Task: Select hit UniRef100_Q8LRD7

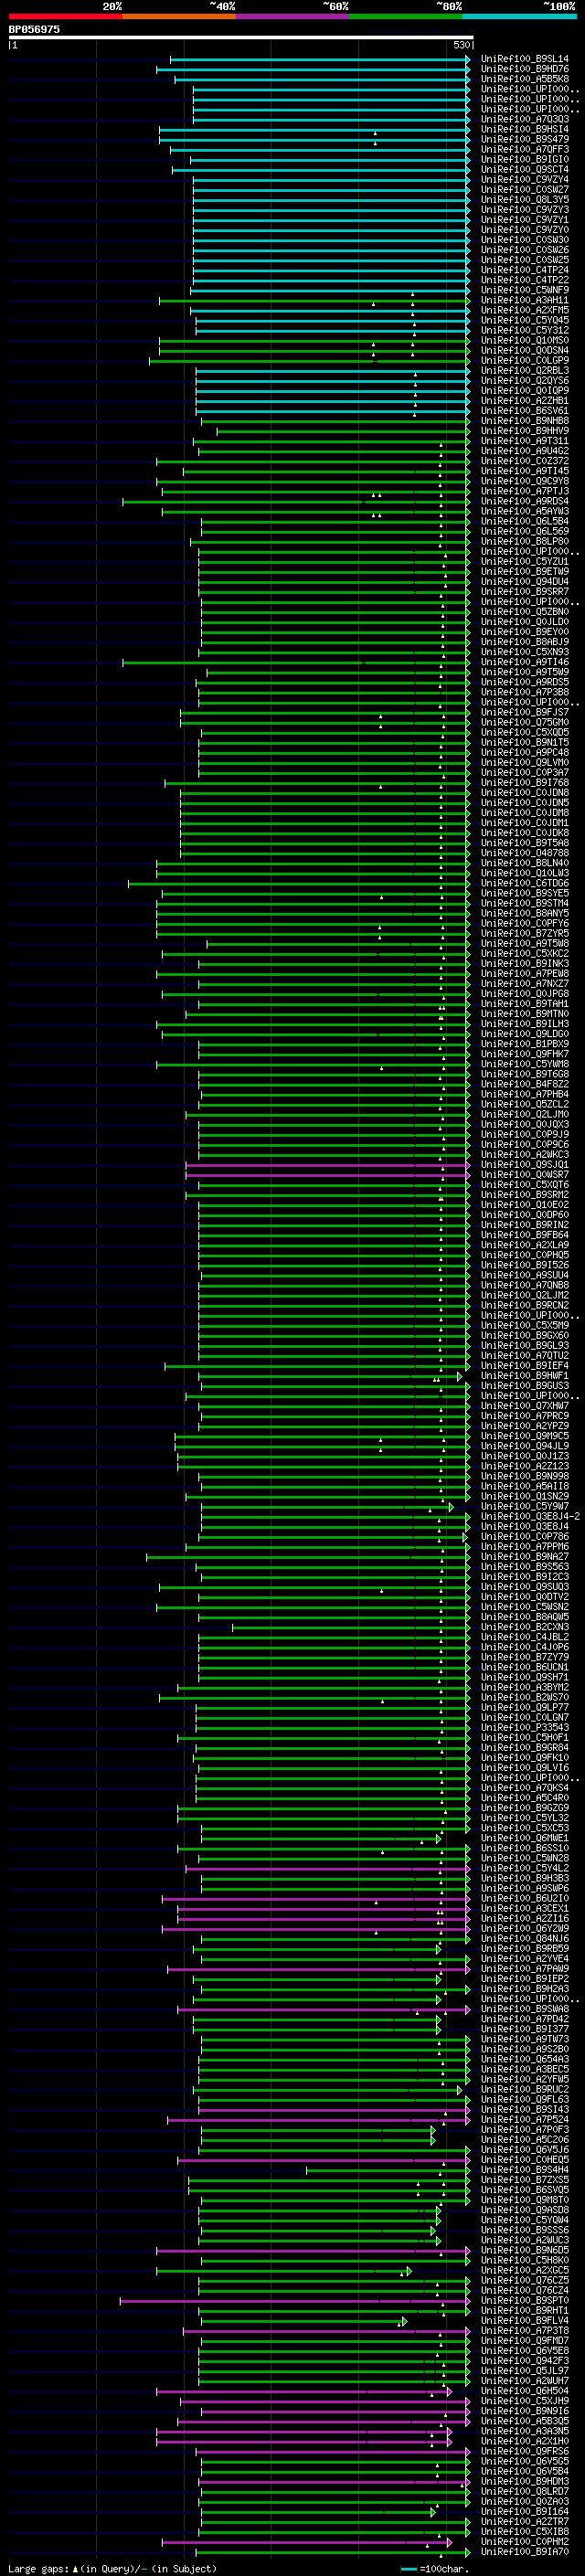Action: [525, 2491]
